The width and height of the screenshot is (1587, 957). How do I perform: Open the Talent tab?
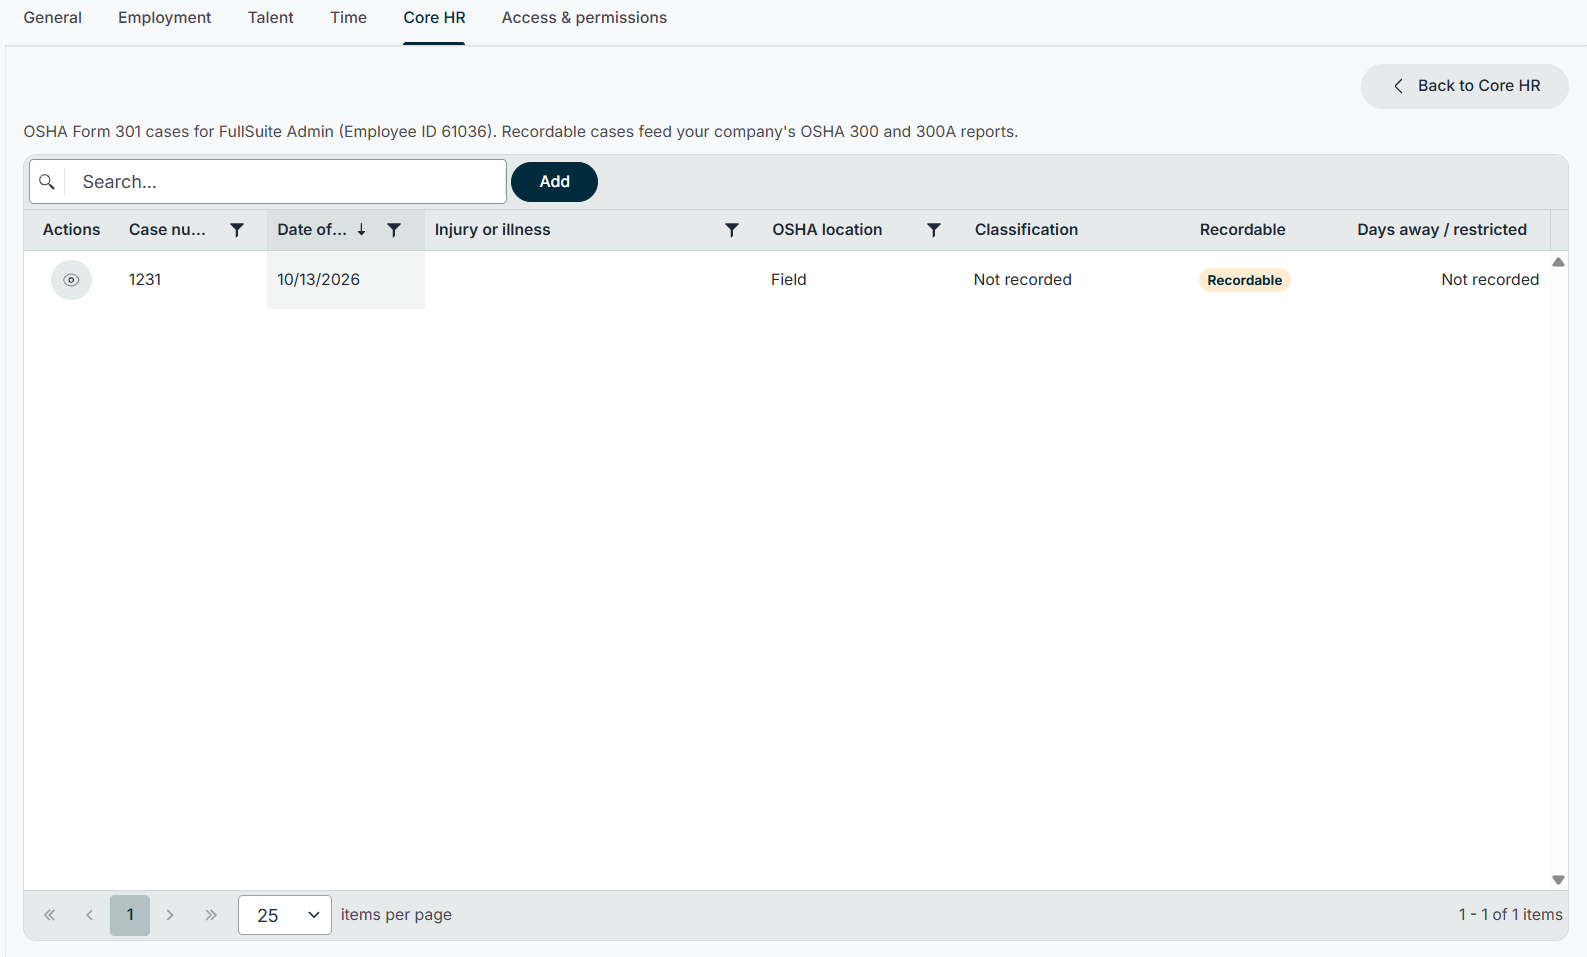(271, 18)
